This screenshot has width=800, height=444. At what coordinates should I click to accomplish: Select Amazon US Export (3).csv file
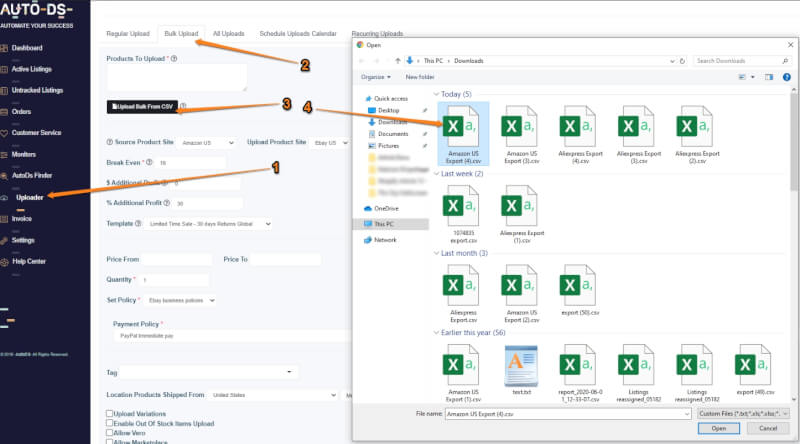(521, 134)
